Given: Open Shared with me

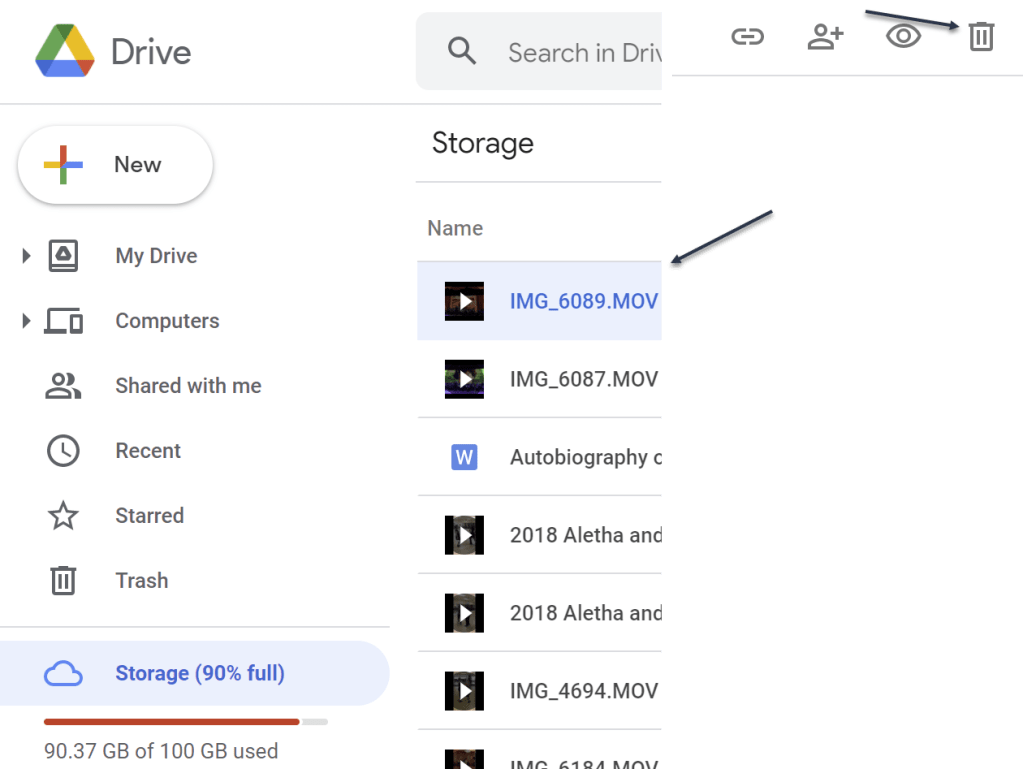Looking at the screenshot, I should click(x=188, y=386).
